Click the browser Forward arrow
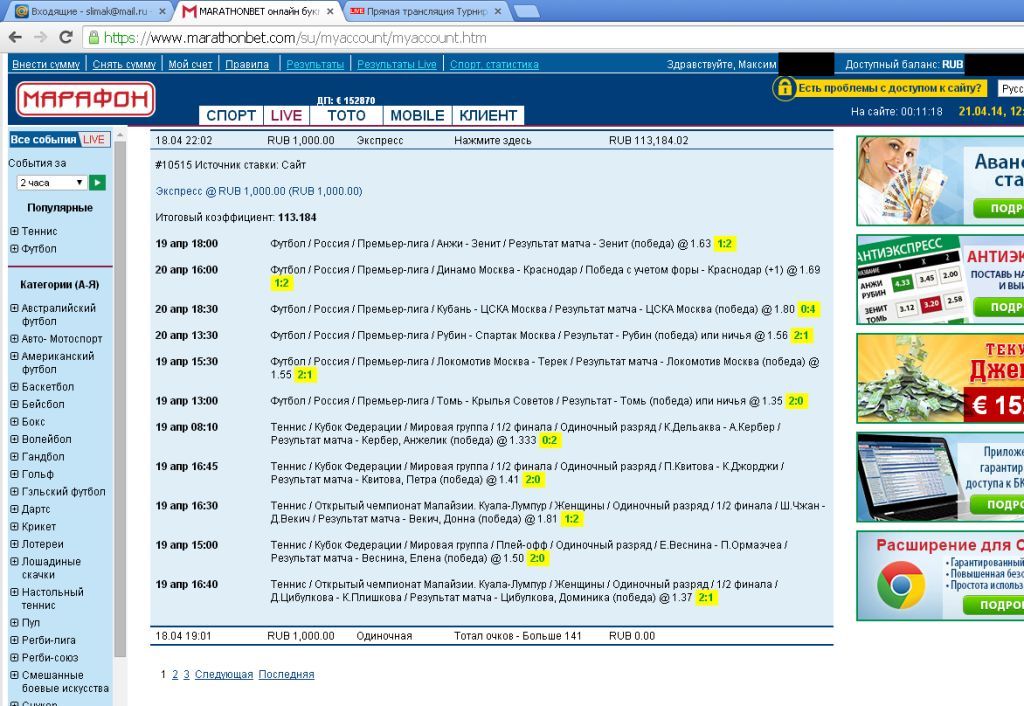This screenshot has height=706, width=1024. click(40, 37)
